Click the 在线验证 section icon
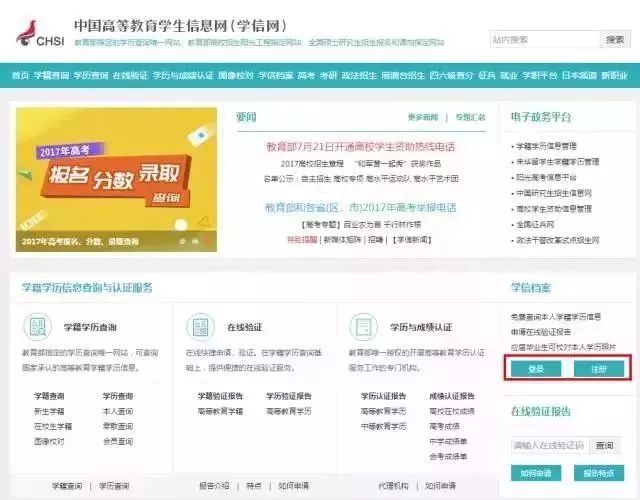Screen dimensions: 640x500 199,328
